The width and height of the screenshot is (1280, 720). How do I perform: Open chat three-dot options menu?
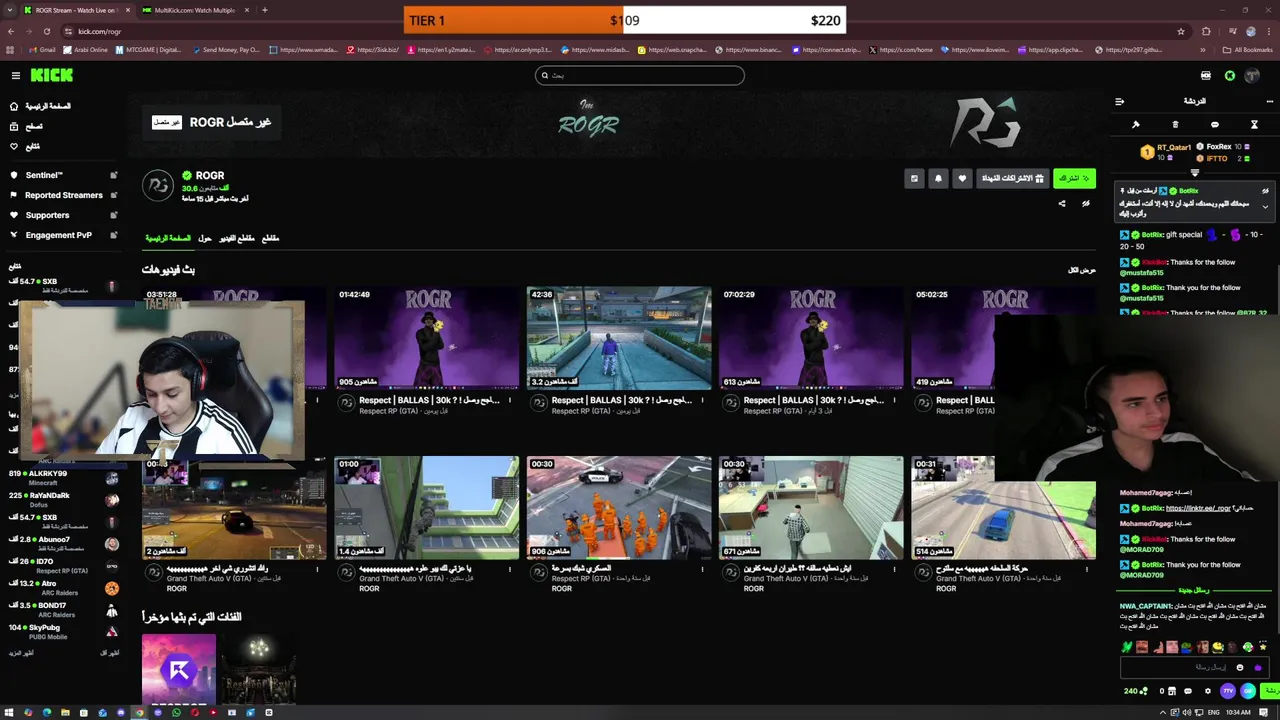point(1270,101)
